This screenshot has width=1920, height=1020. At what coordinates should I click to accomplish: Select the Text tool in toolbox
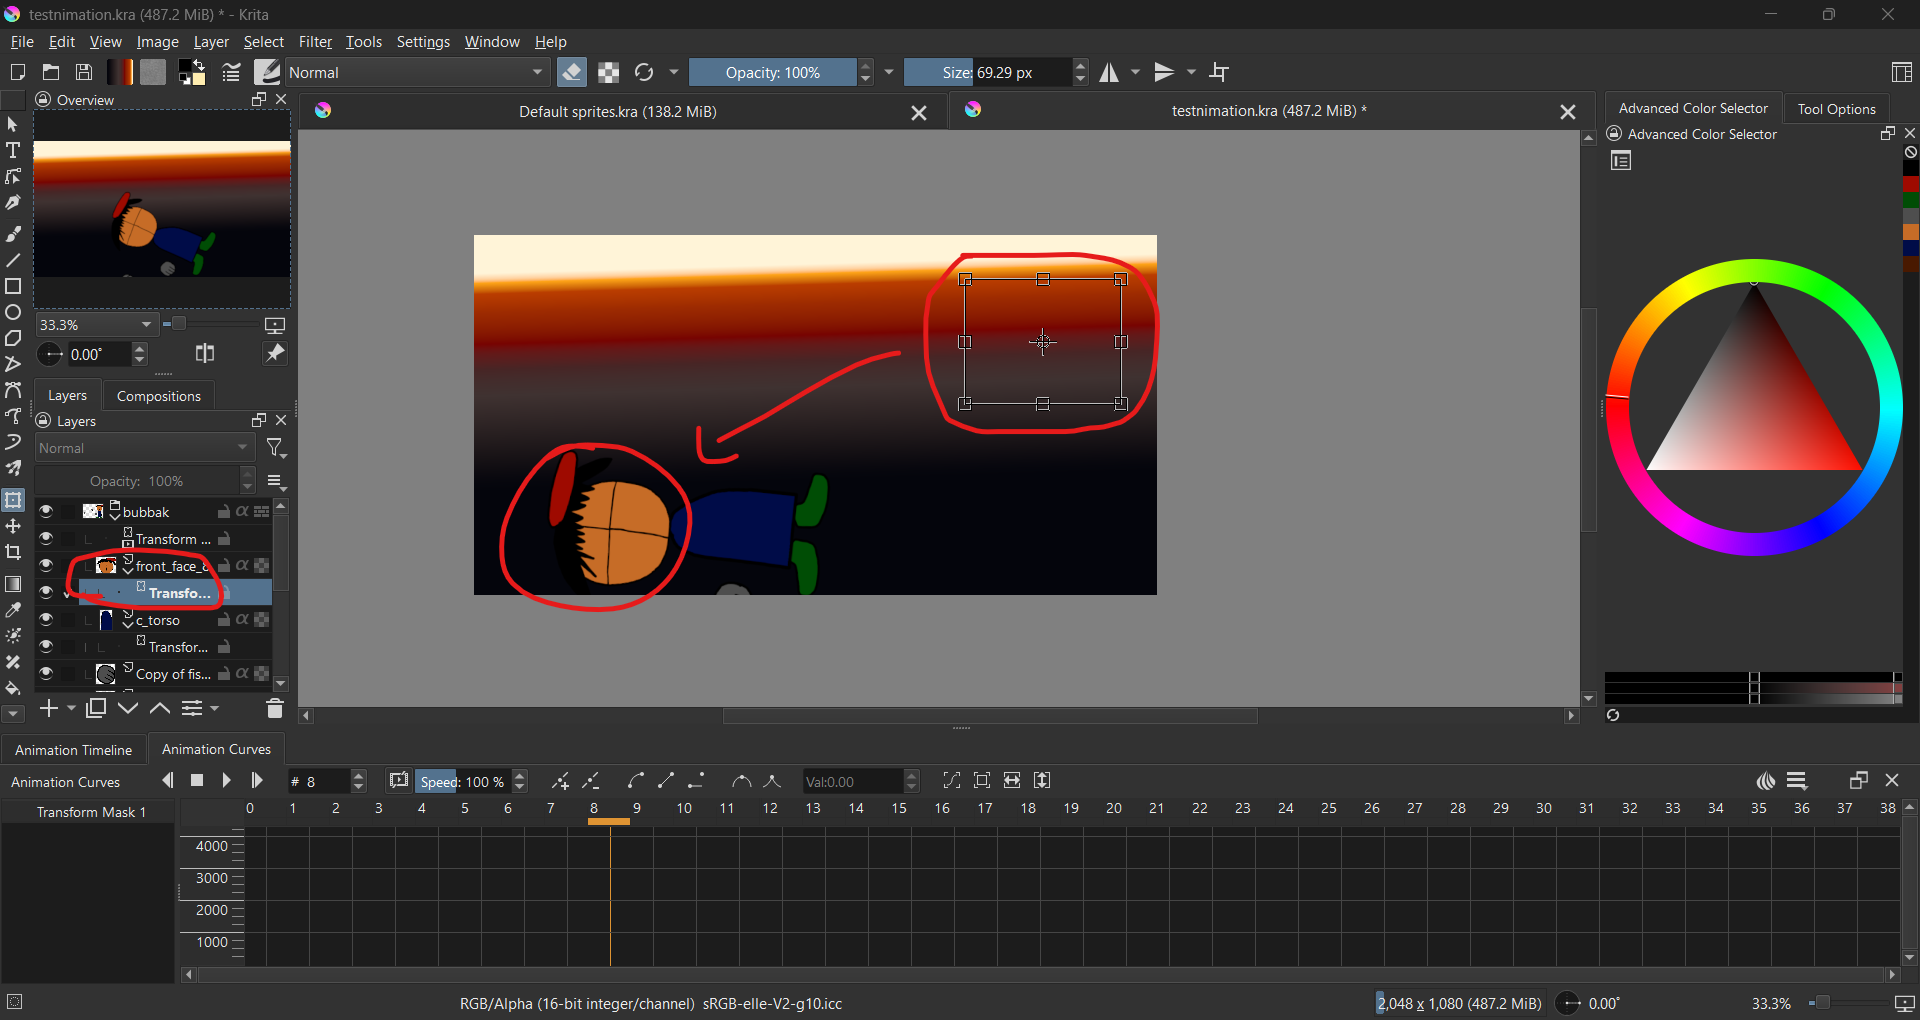coord(13,151)
